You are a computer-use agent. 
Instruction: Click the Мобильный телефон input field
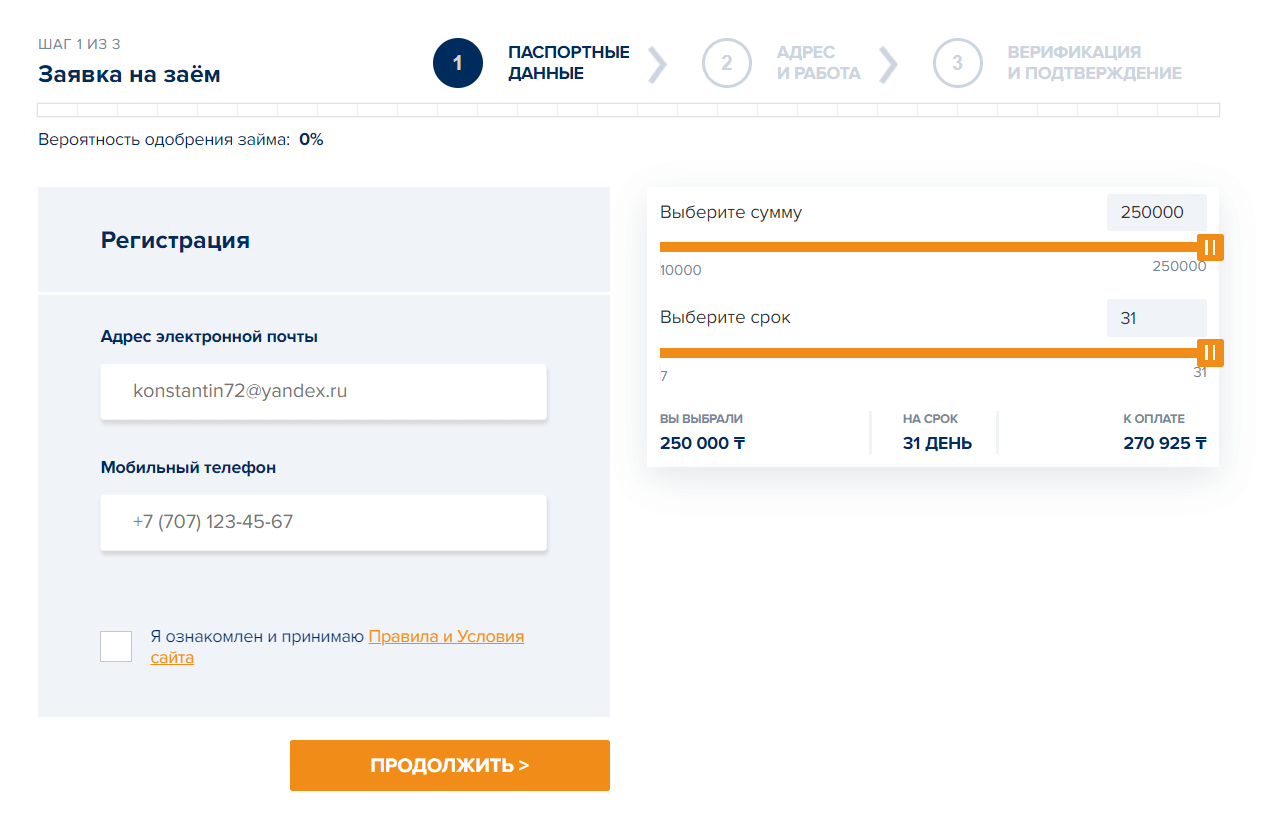[x=323, y=522]
